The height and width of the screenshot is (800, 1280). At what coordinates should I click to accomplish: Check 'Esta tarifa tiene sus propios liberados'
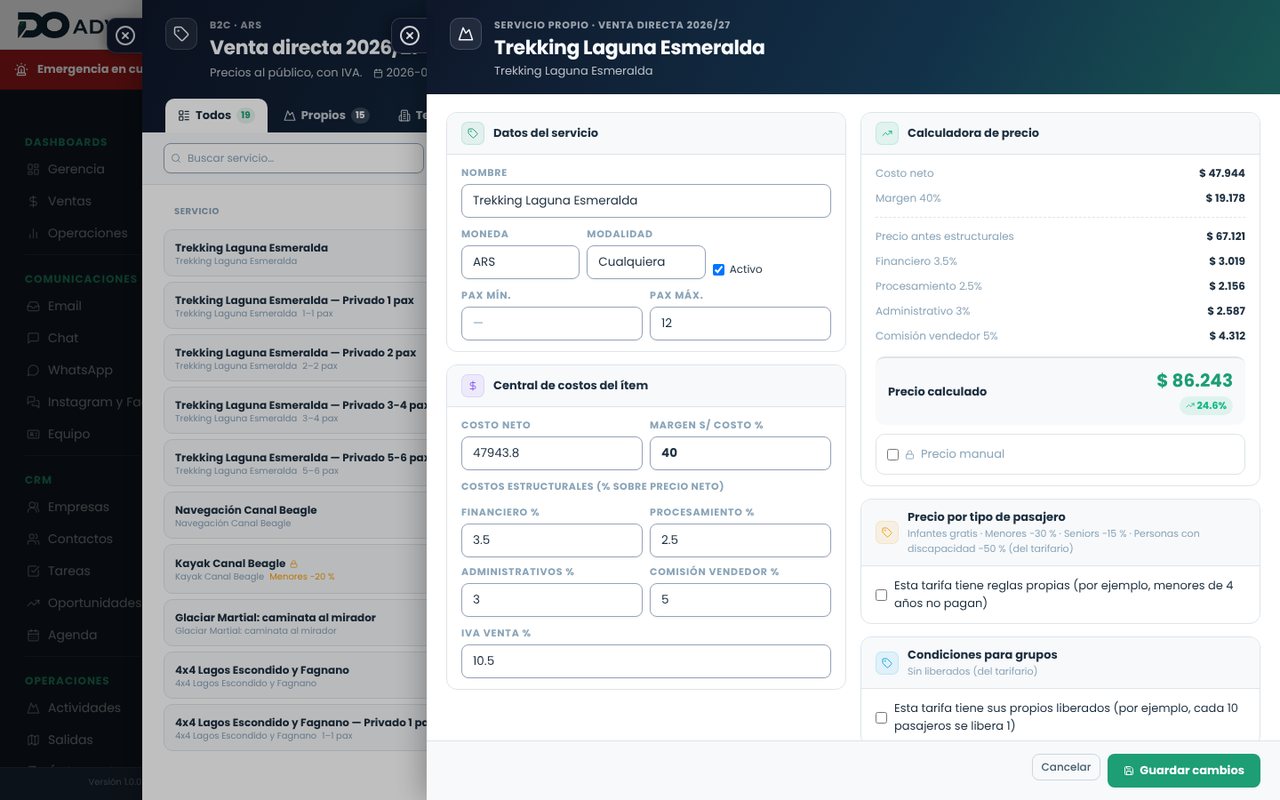[x=881, y=717]
